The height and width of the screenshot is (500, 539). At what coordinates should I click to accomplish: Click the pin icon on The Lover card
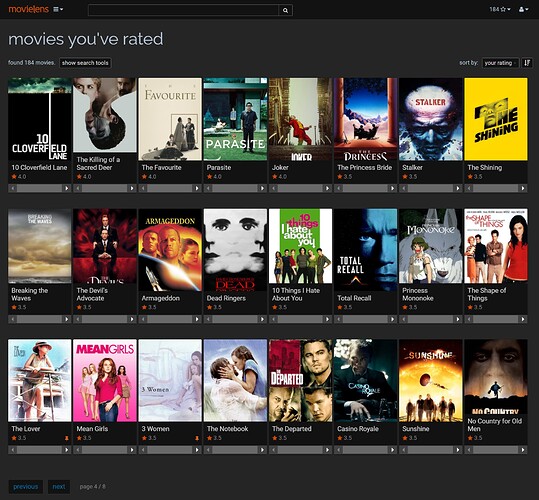(x=67, y=438)
